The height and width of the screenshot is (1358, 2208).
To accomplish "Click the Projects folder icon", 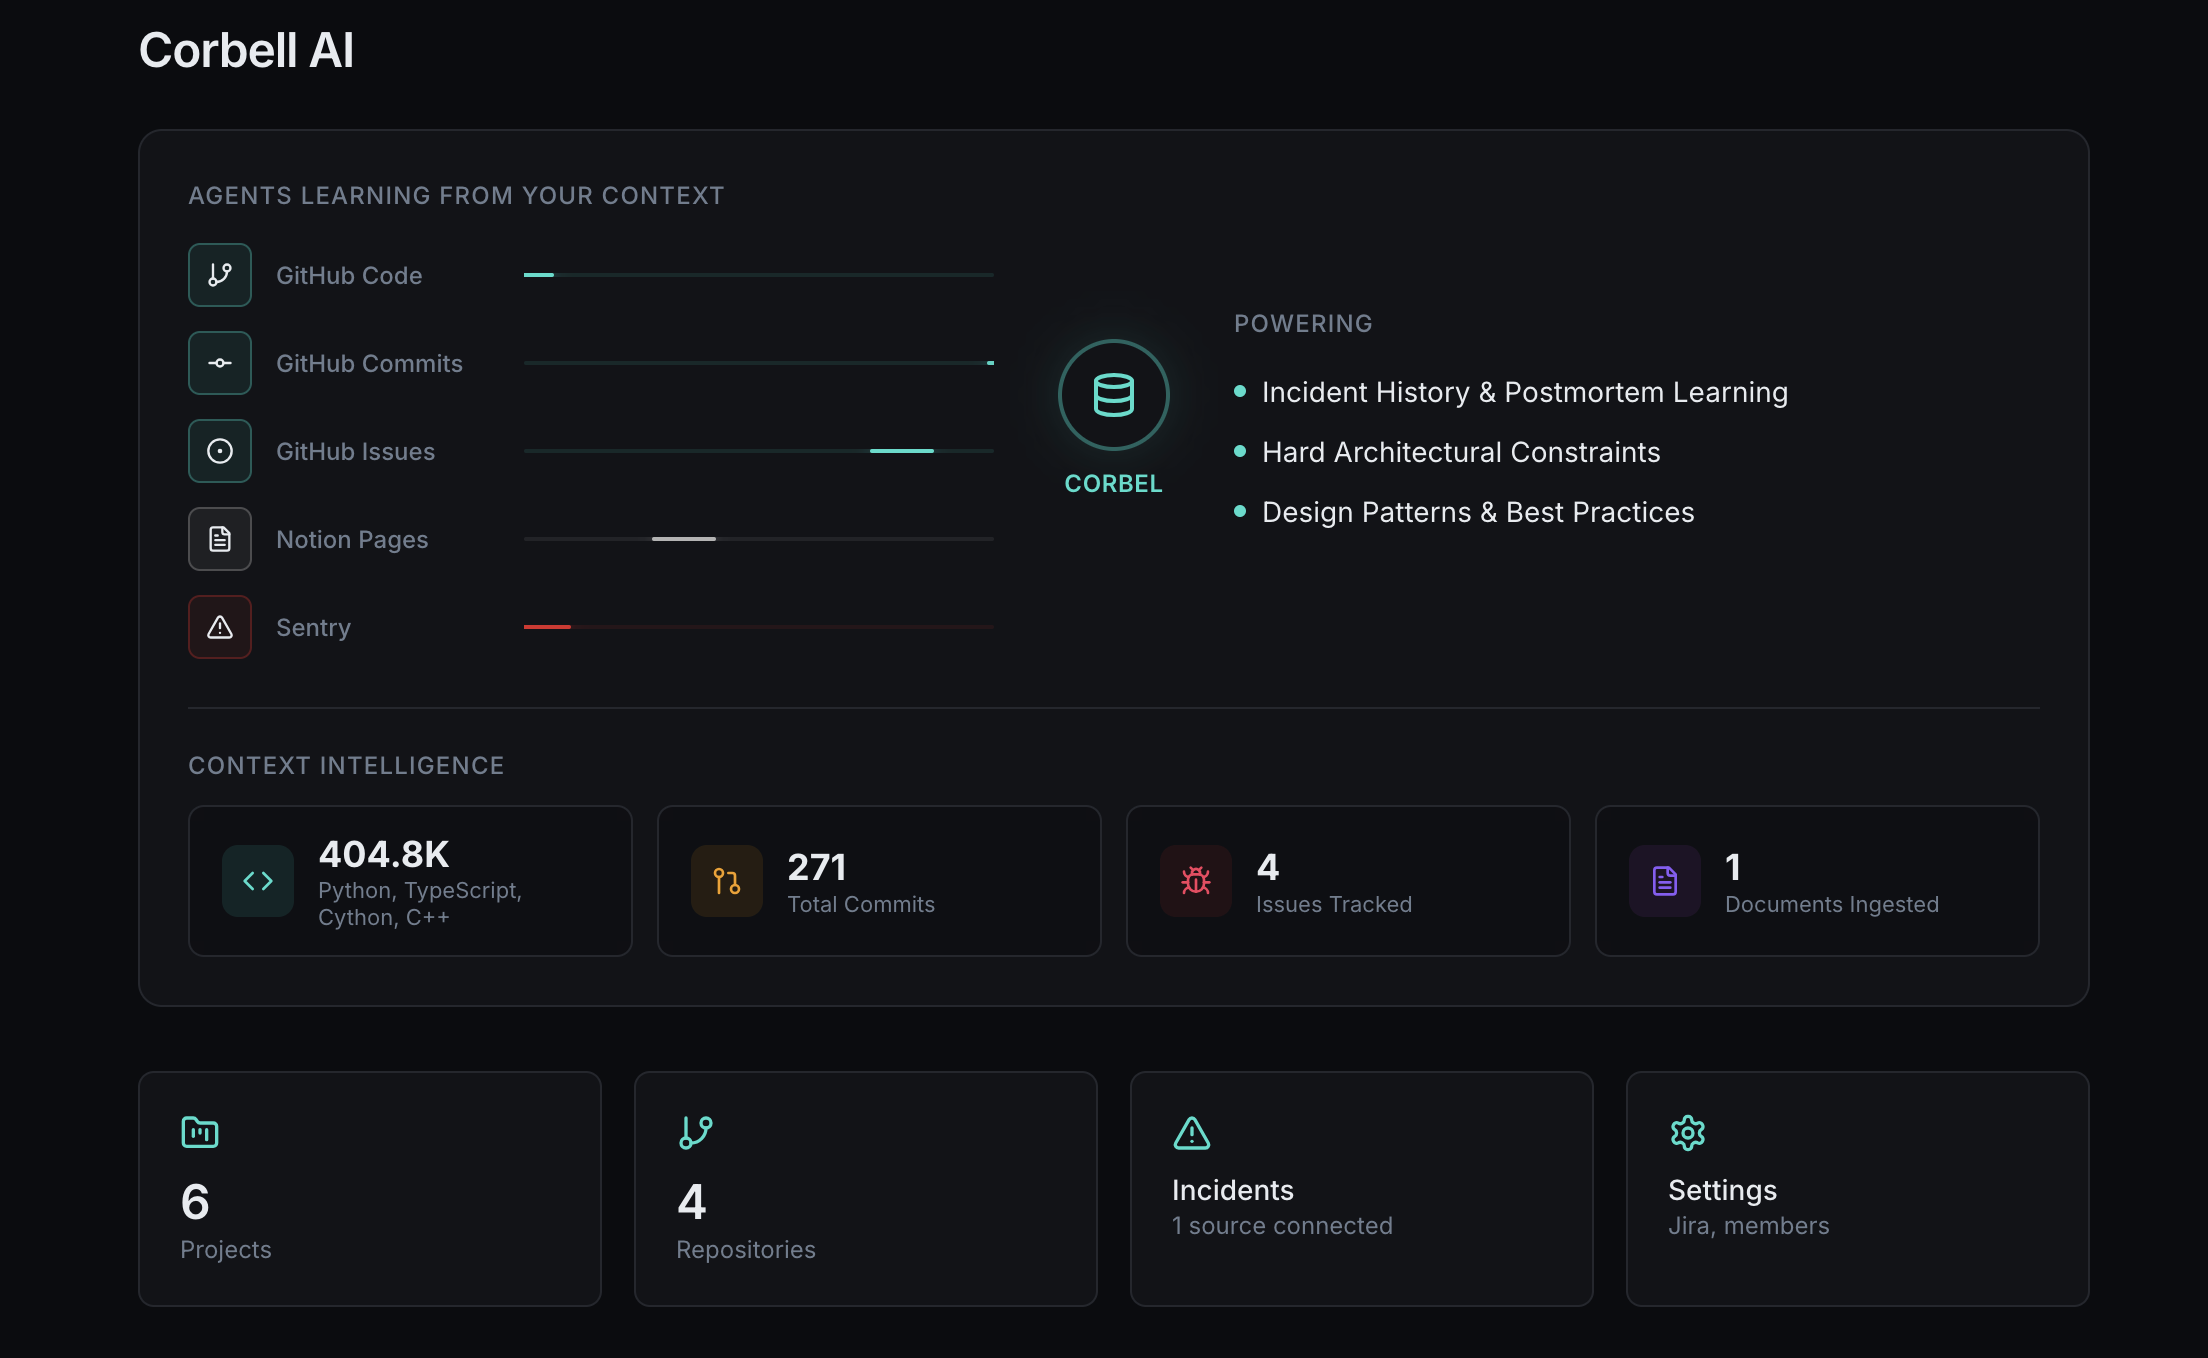I will [x=199, y=1133].
